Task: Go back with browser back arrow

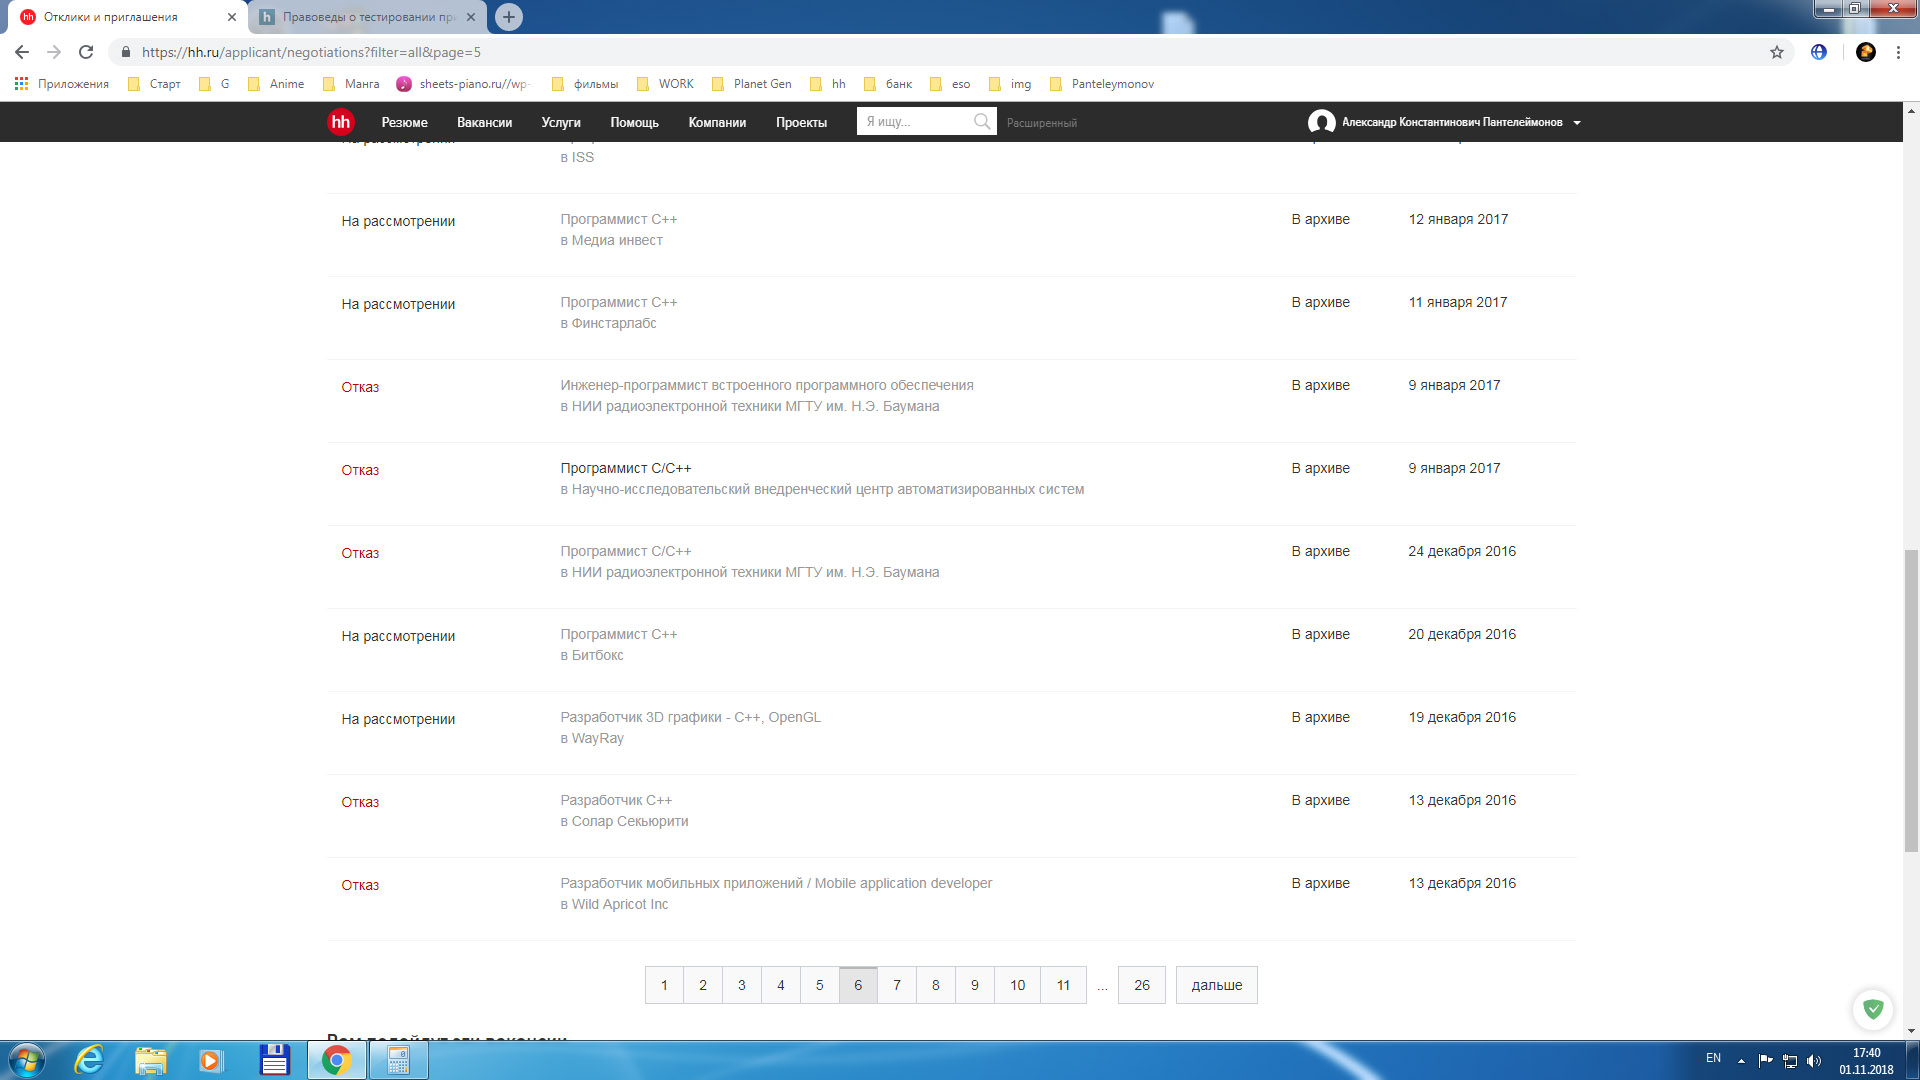Action: [x=22, y=52]
